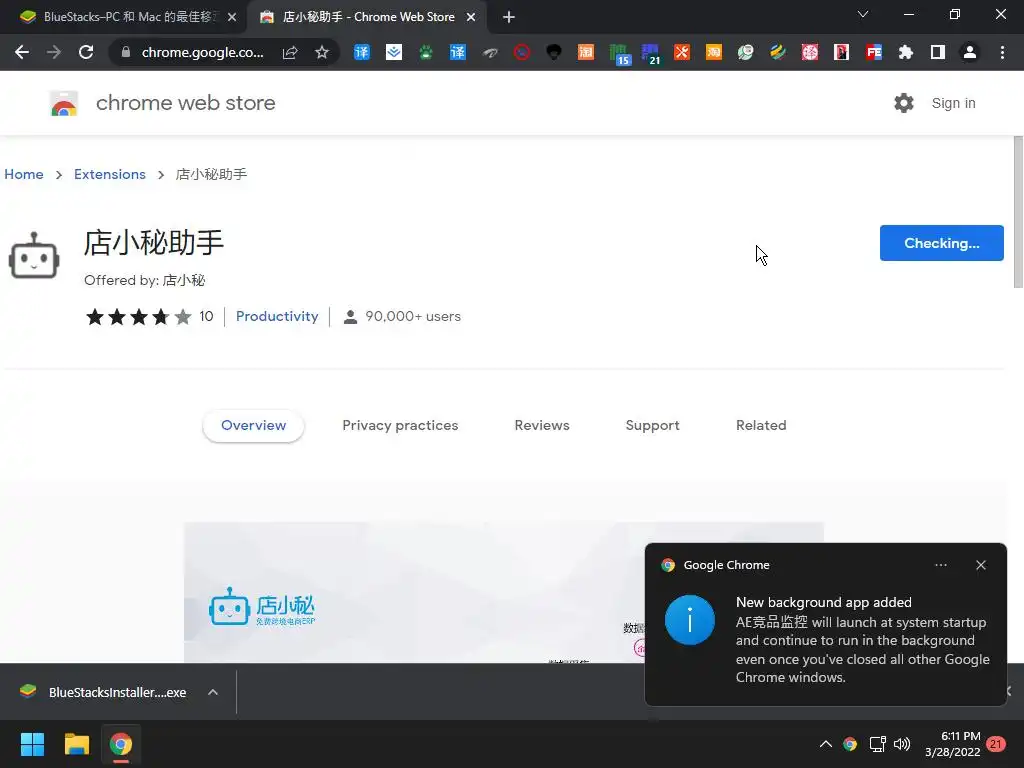
Task: Open clock and date 6:11 PM
Action: pos(953,744)
